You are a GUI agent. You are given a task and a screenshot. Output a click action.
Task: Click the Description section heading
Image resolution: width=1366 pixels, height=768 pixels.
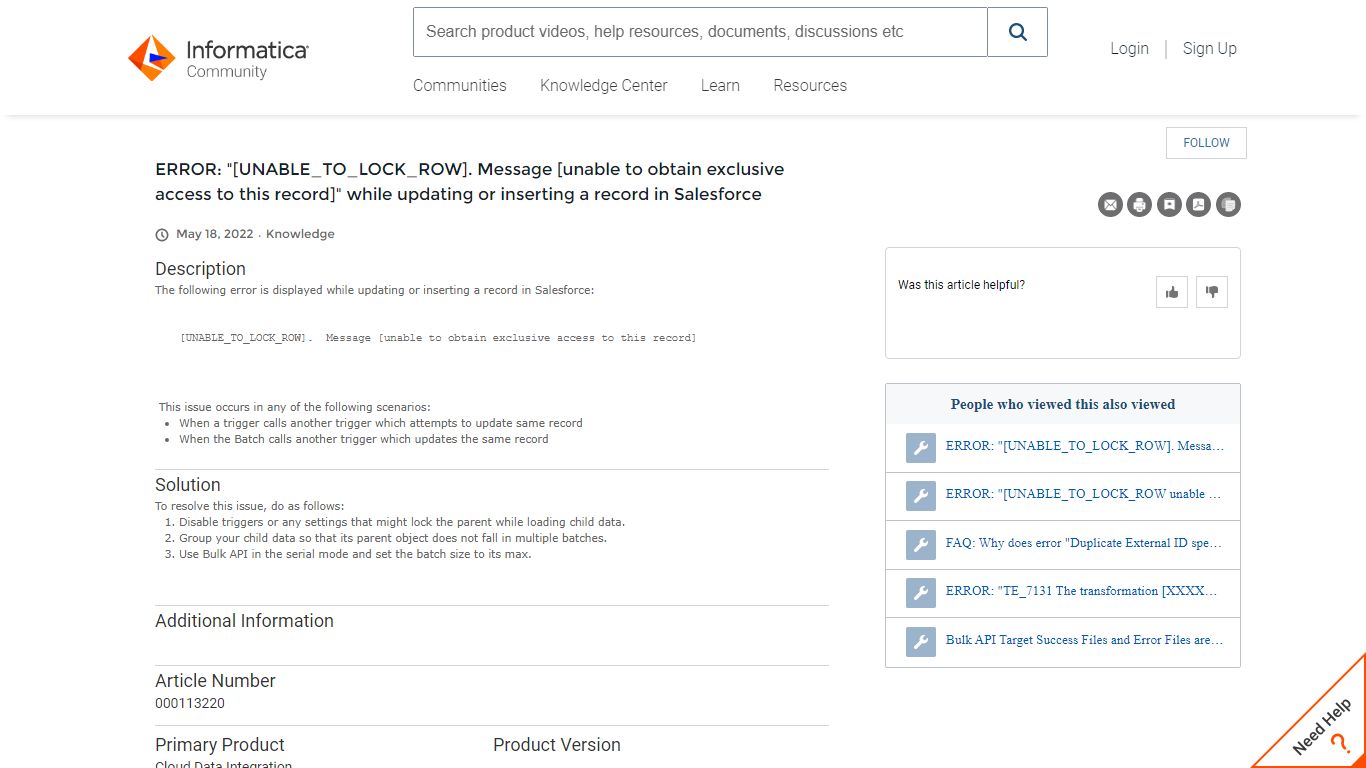point(200,269)
